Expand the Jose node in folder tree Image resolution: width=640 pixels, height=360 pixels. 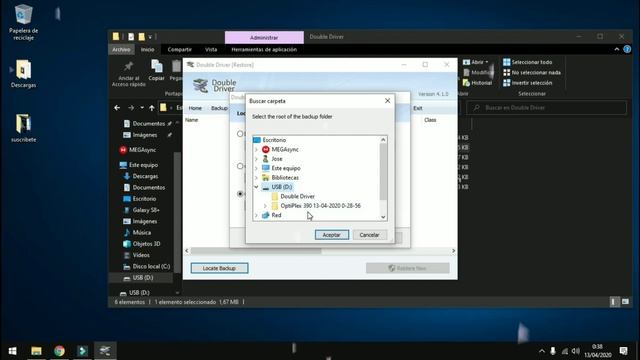click(256, 159)
